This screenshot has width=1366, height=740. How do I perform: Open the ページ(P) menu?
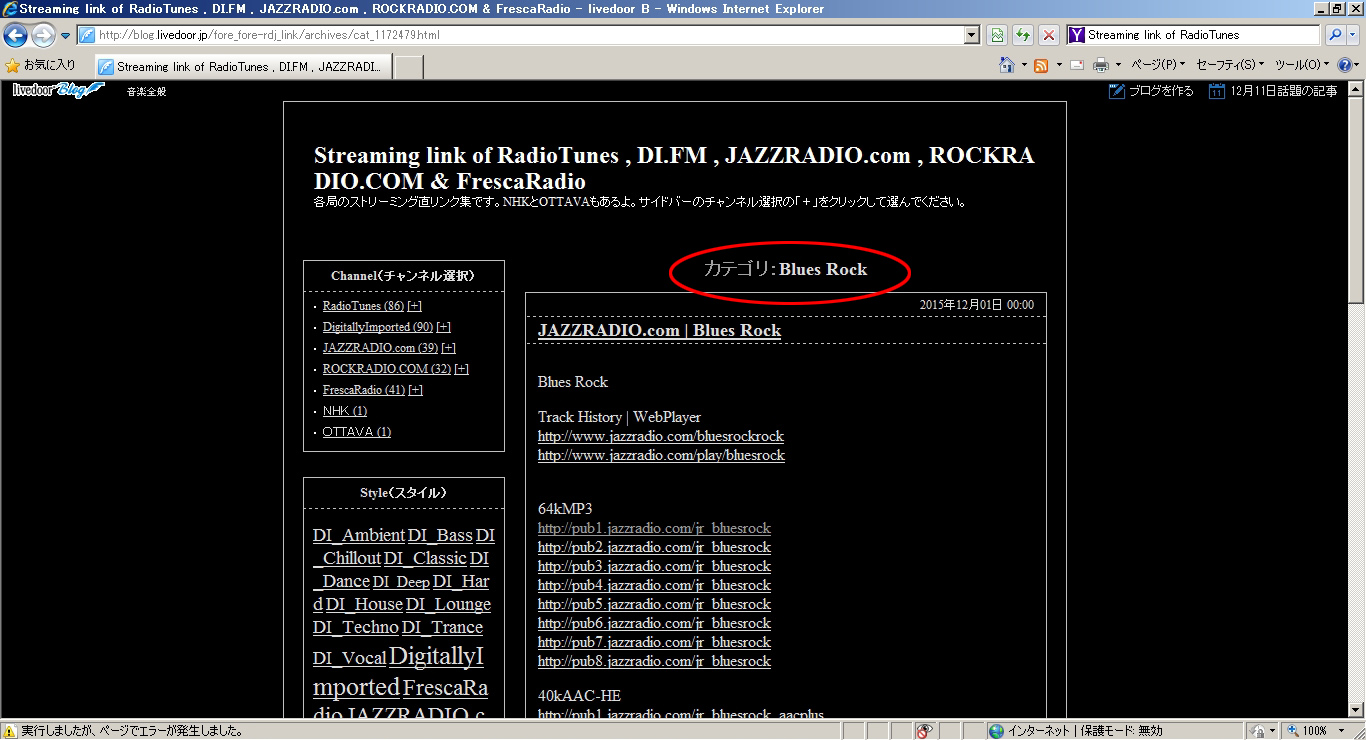[1158, 65]
